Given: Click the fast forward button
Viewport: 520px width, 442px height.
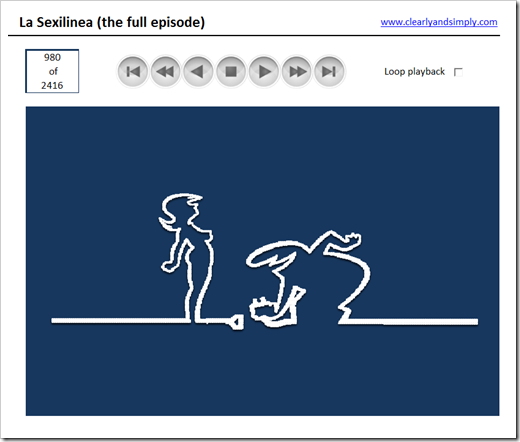Looking at the screenshot, I should click(296, 71).
